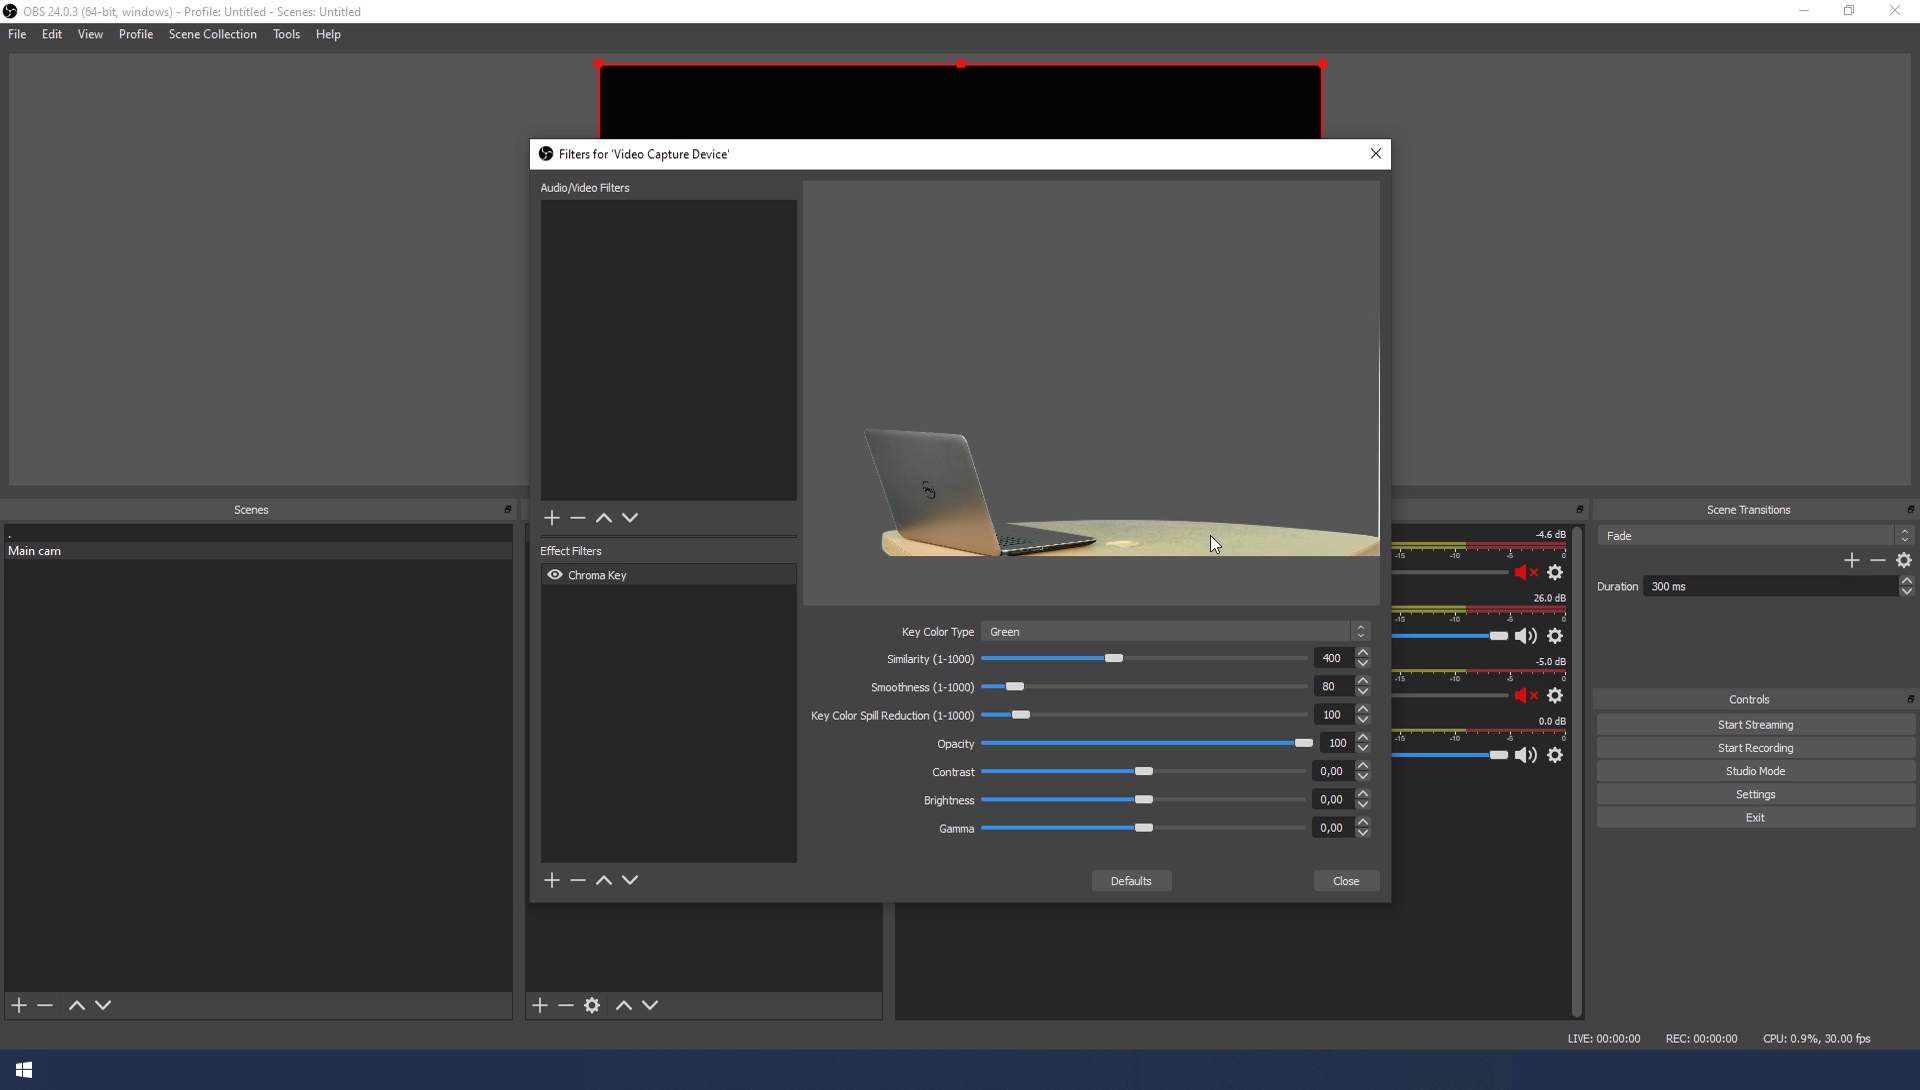Remove selected effect filter with minus icon
Screen dimensions: 1920x1090
[578, 880]
